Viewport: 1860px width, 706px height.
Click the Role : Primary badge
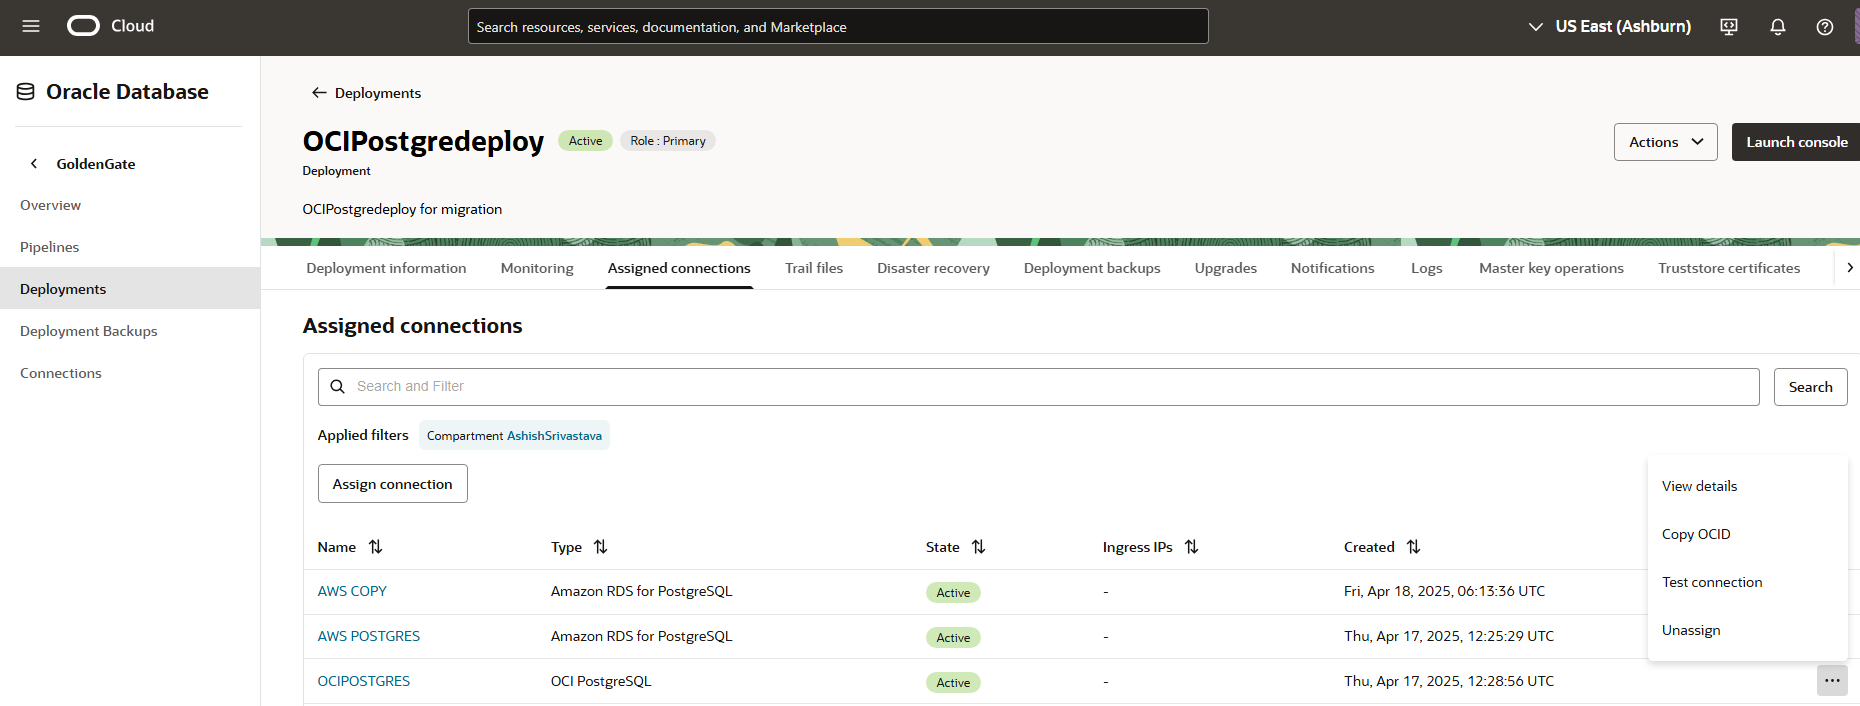click(x=668, y=141)
